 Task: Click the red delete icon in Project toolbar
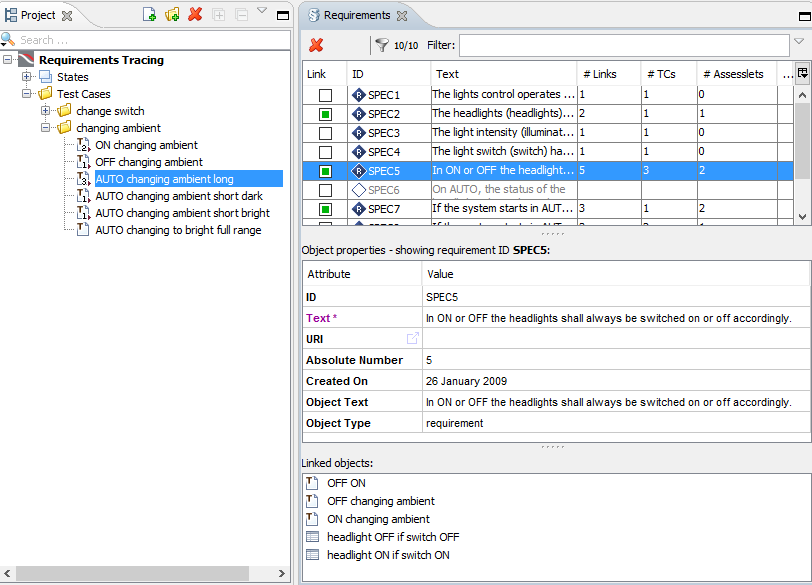[195, 14]
